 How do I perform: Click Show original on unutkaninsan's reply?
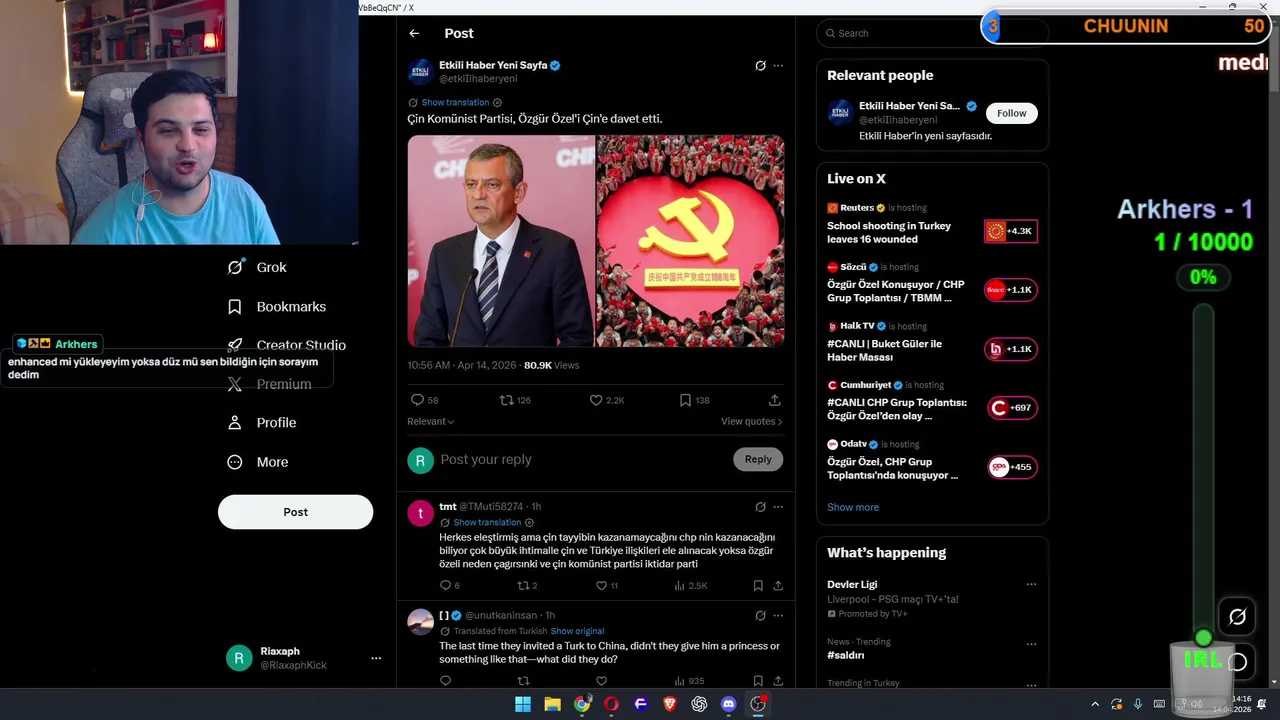pos(577,631)
